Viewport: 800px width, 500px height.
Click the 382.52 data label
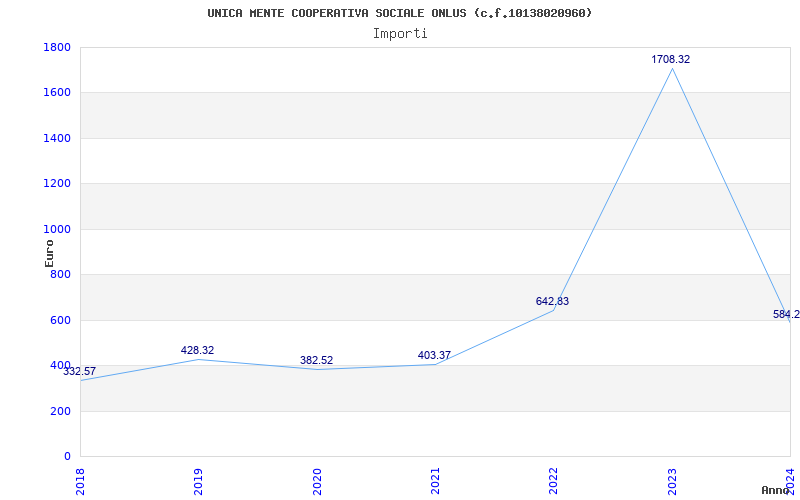pyautogui.click(x=316, y=361)
